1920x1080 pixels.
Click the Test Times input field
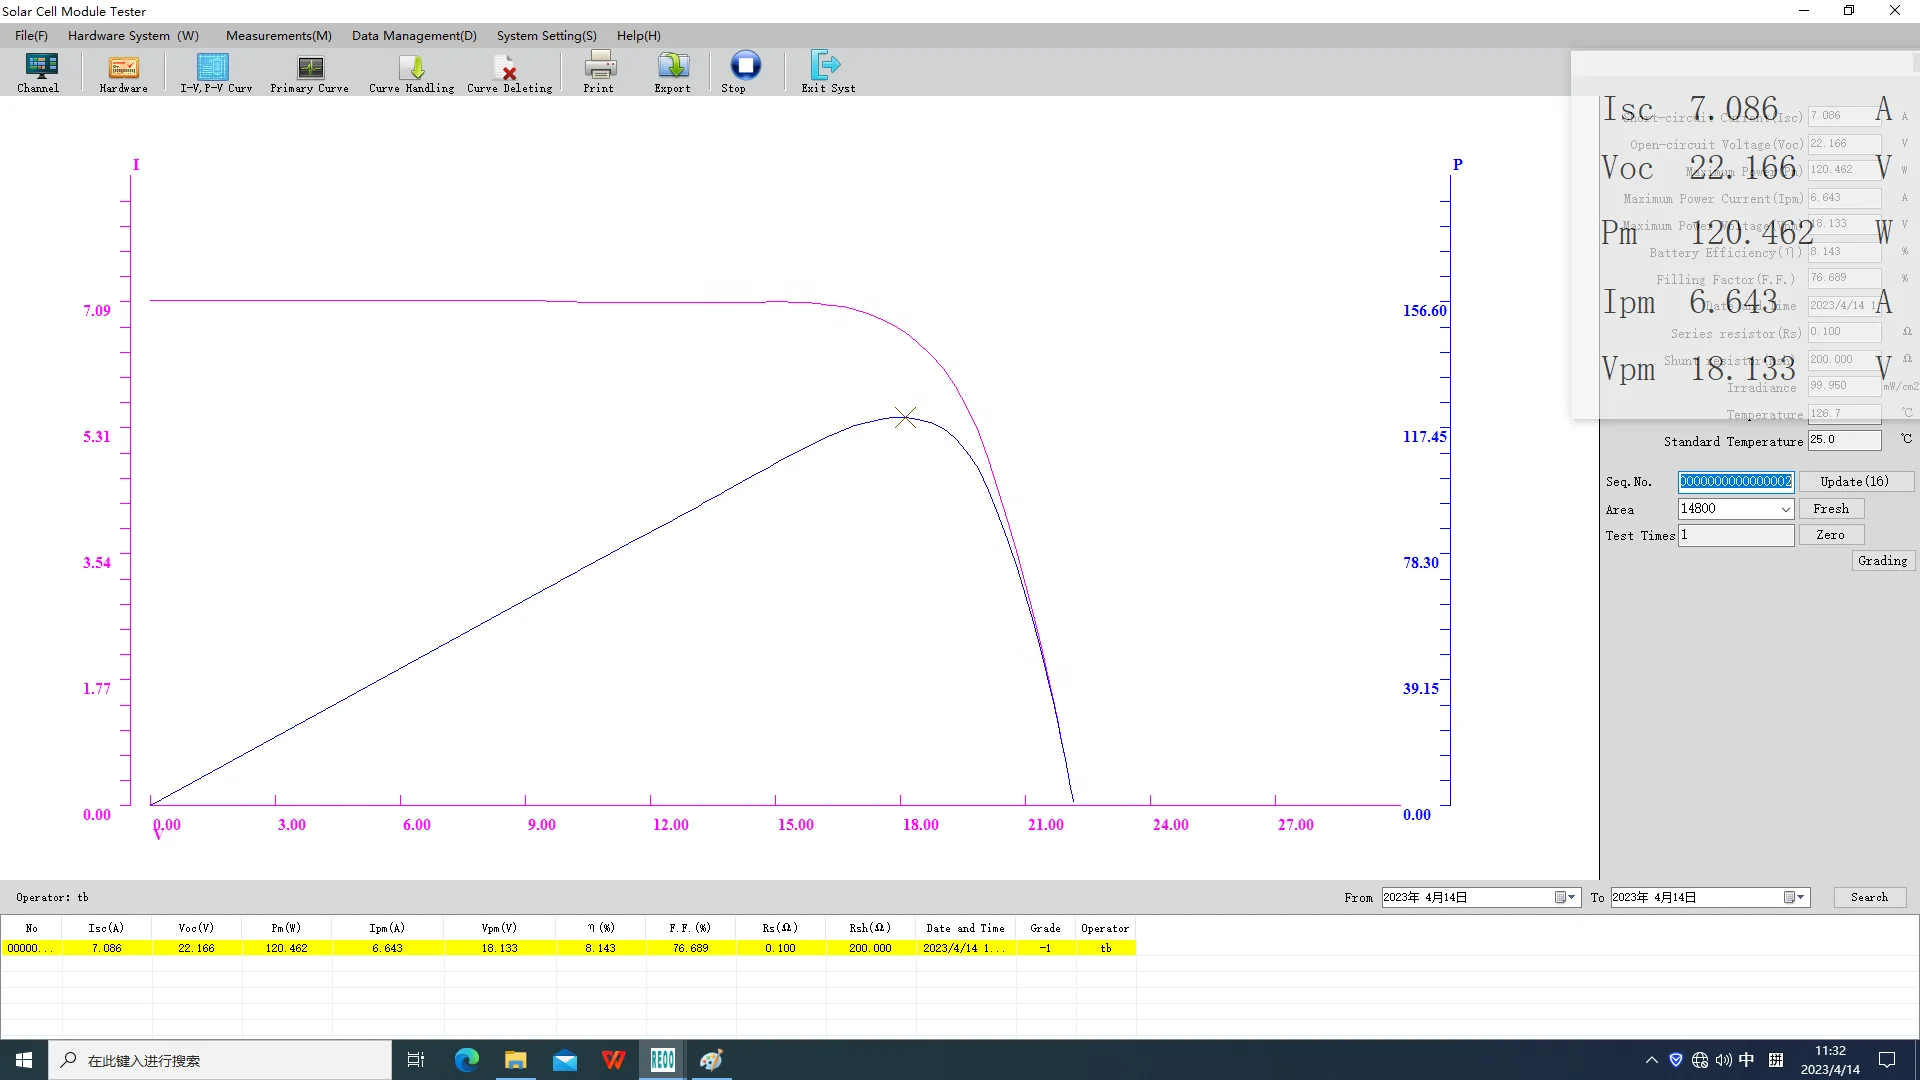coord(1735,536)
